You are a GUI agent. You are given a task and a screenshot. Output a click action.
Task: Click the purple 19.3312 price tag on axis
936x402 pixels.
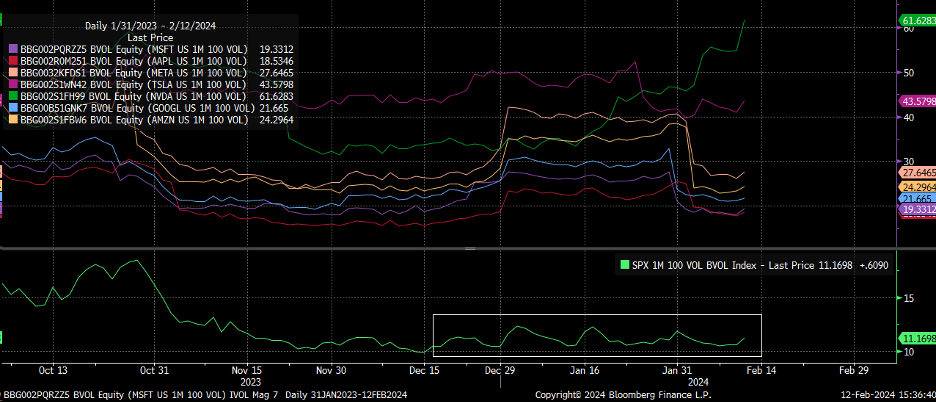pyautogui.click(x=916, y=210)
